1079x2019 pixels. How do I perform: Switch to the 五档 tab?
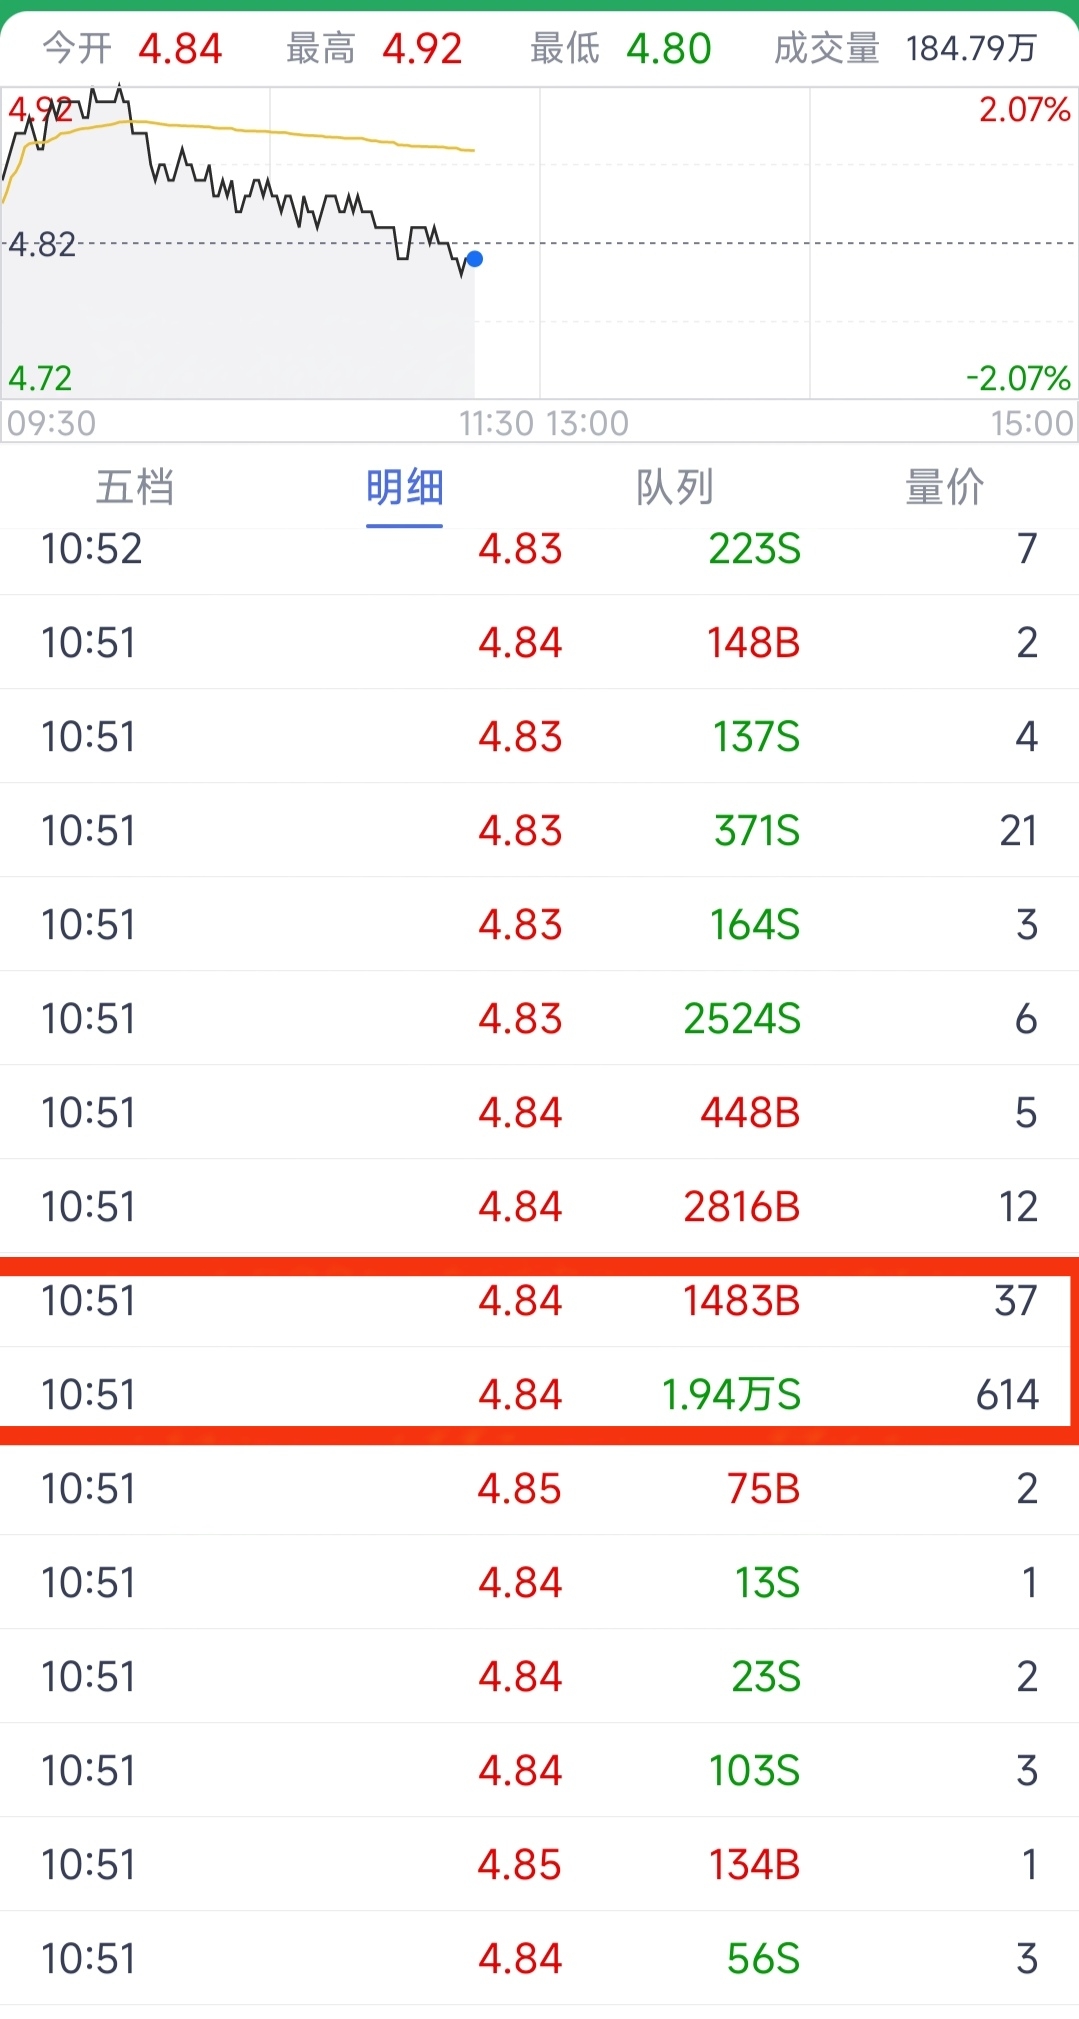point(135,487)
